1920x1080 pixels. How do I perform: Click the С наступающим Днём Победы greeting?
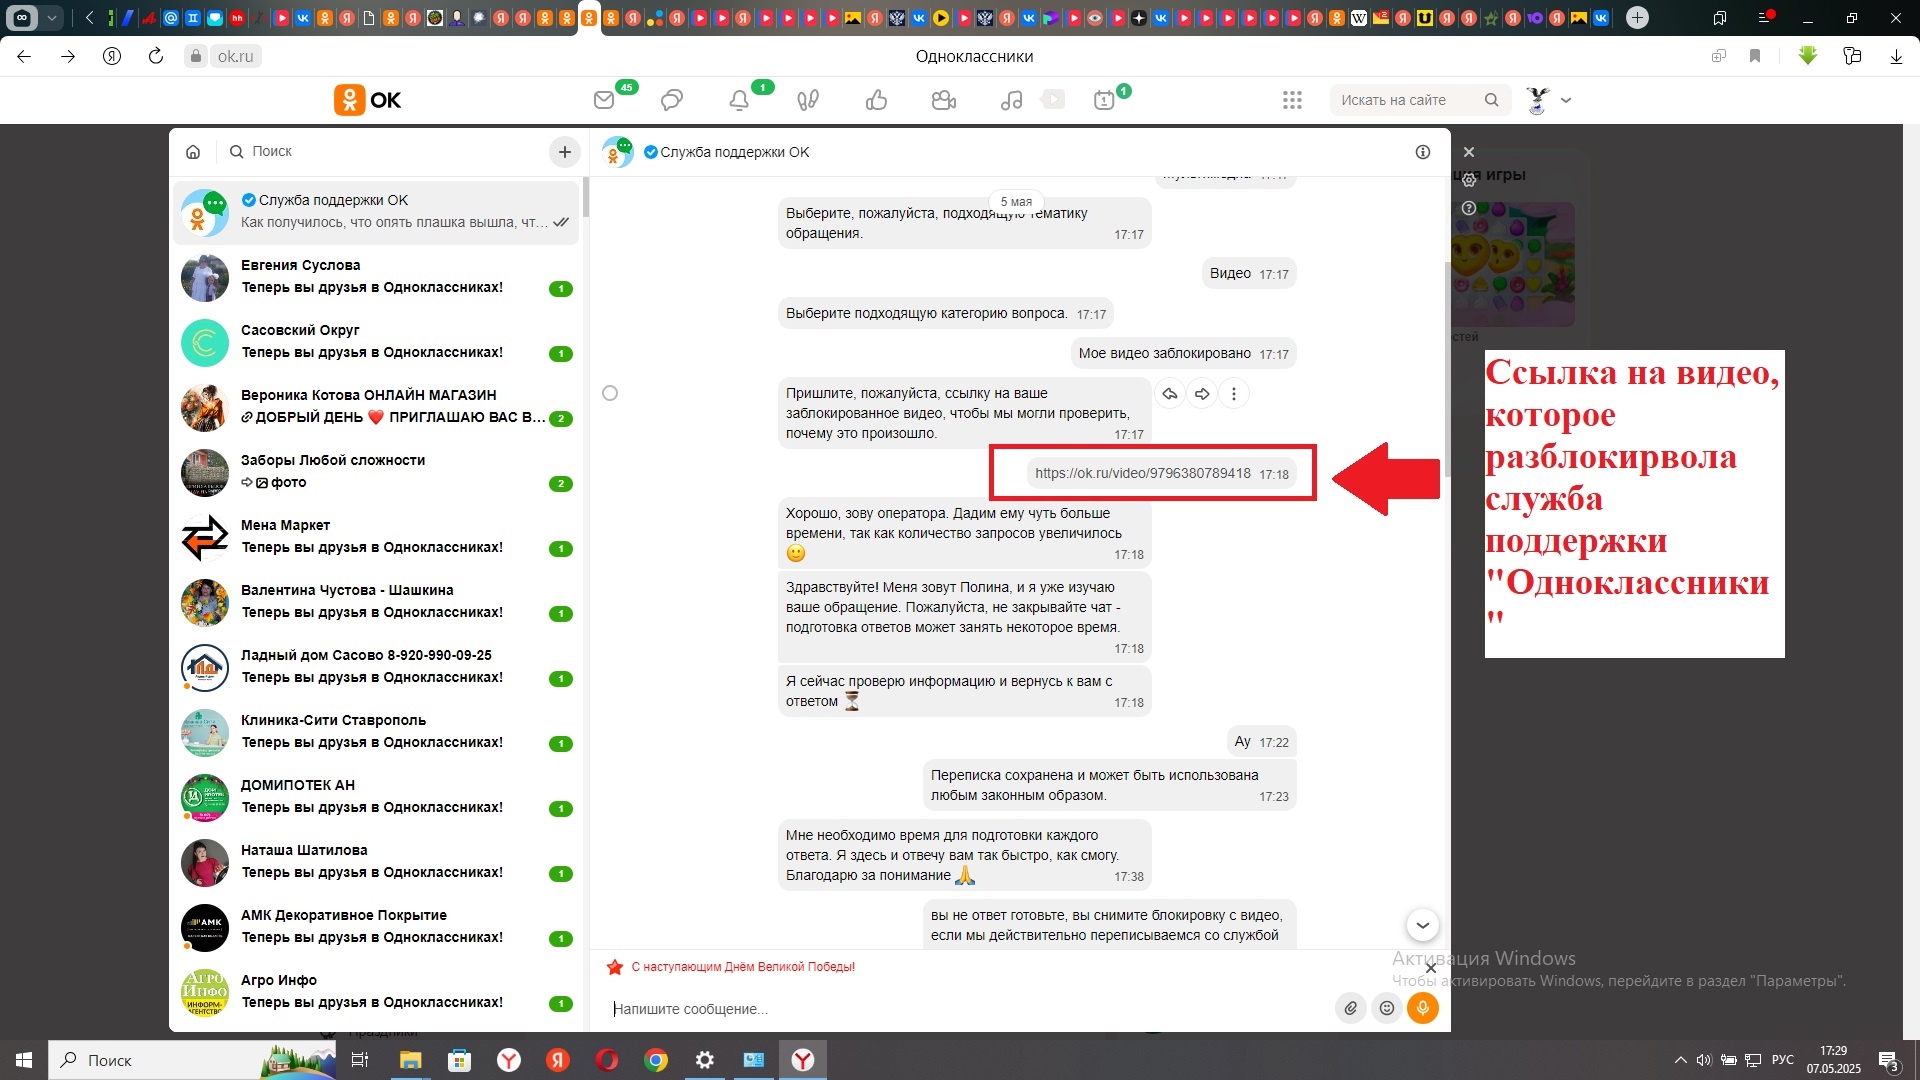tap(743, 967)
